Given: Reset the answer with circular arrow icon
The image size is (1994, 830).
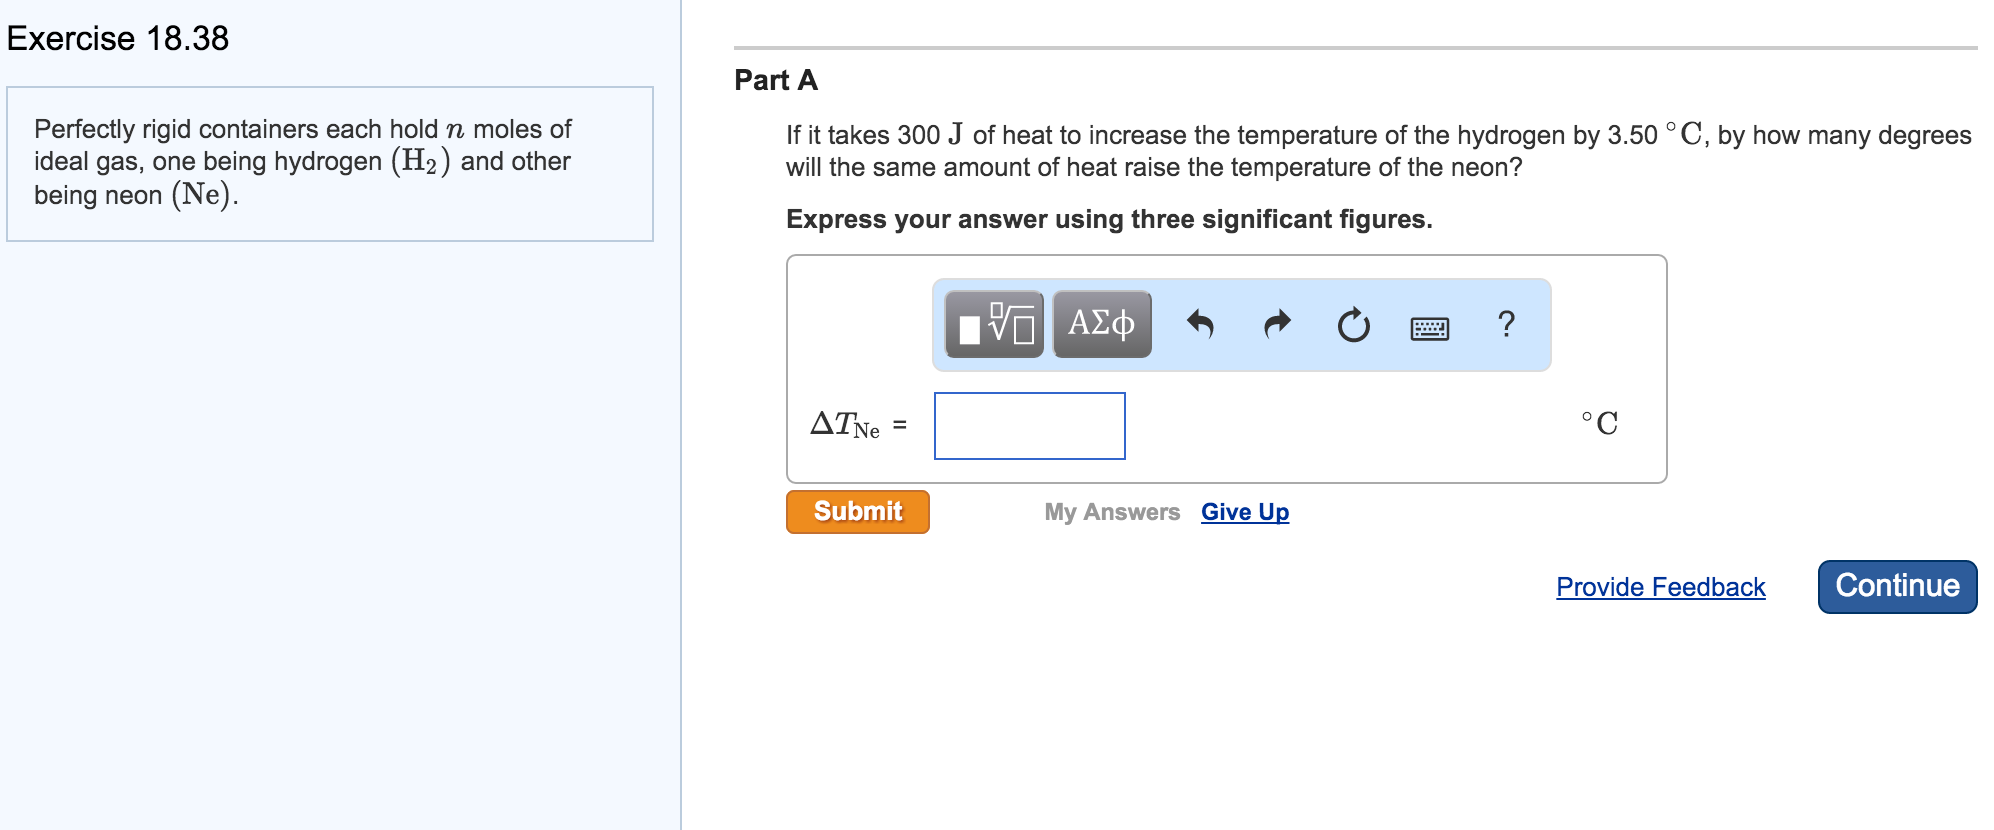Looking at the screenshot, I should (x=1353, y=325).
